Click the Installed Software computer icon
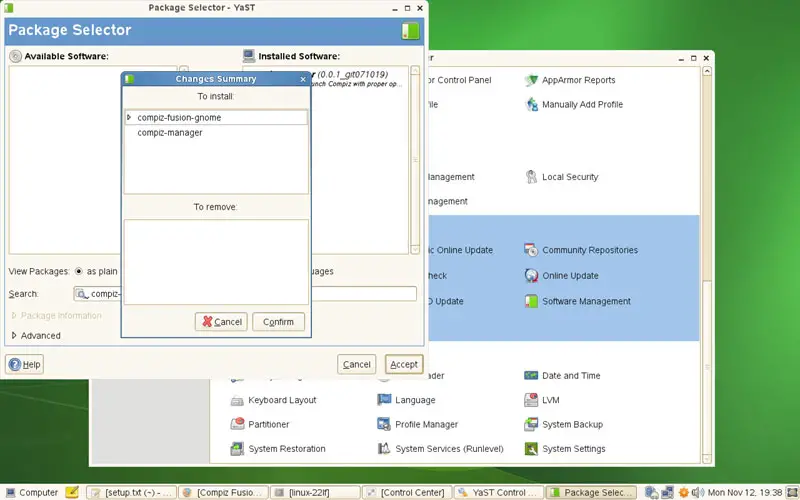 point(249,56)
